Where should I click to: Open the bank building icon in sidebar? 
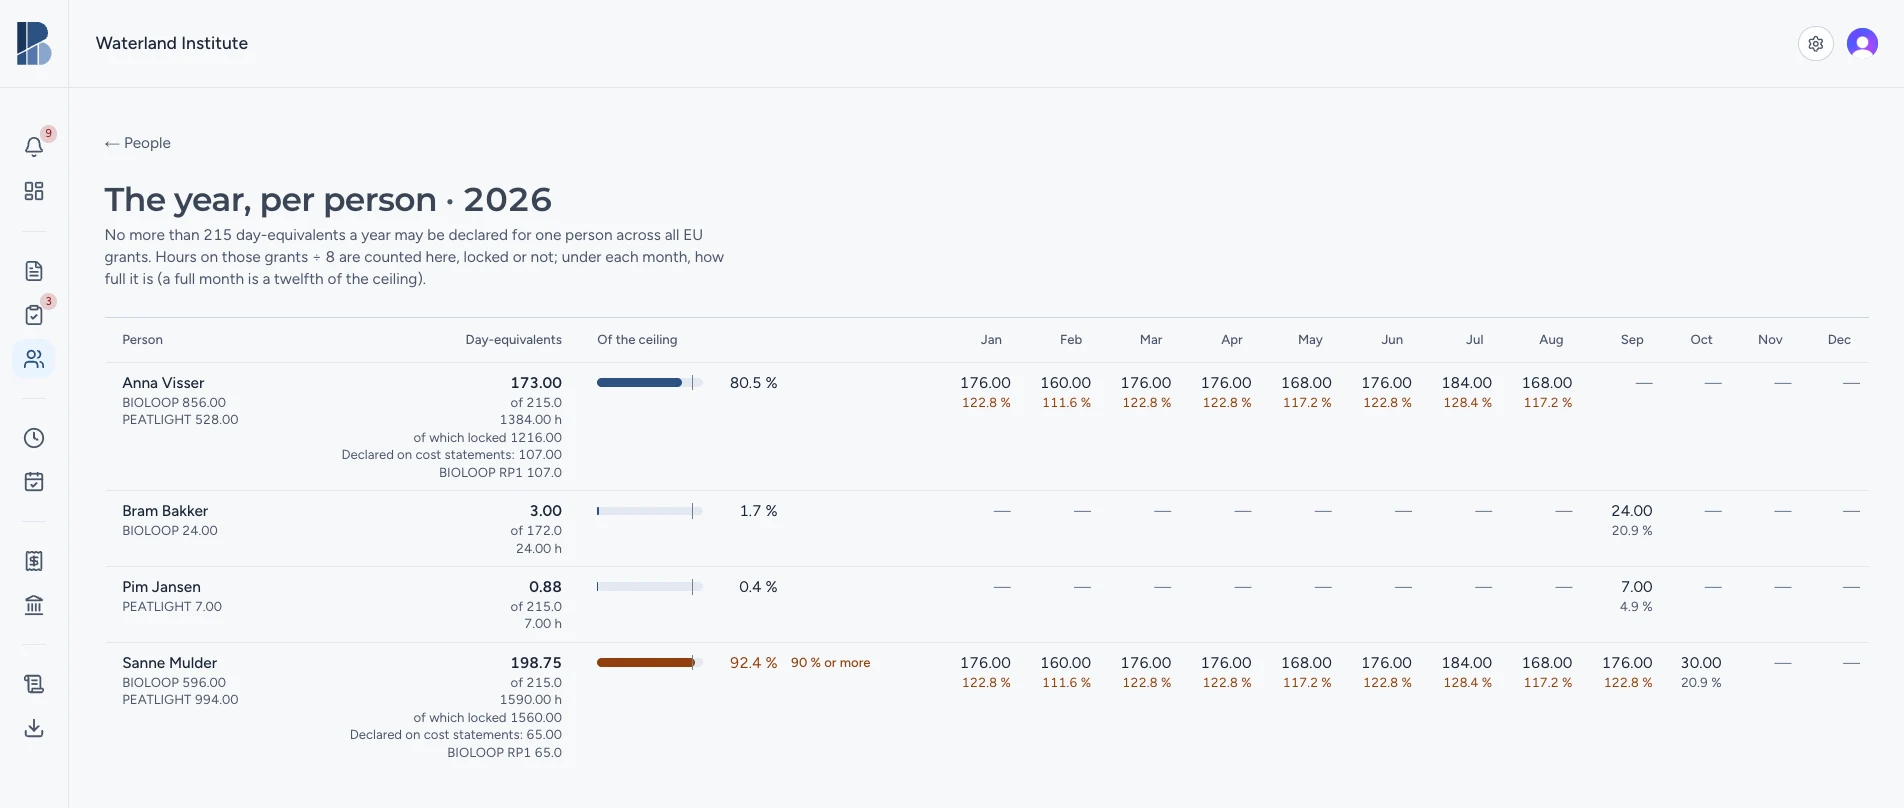[34, 605]
